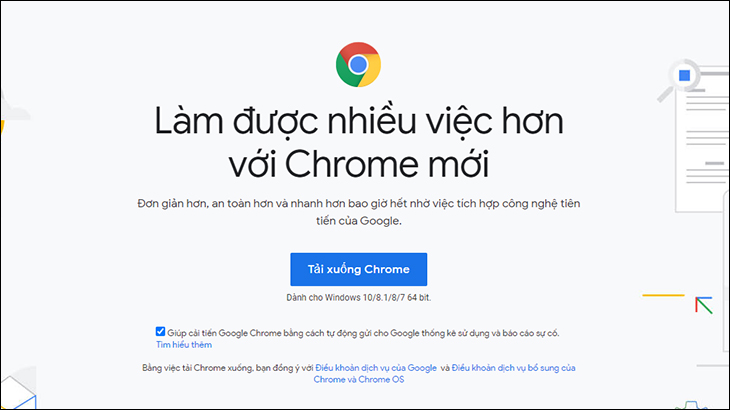Uncheck the usage statistics reporting checkbox
Screen dimensions: 730x410
point(161,331)
